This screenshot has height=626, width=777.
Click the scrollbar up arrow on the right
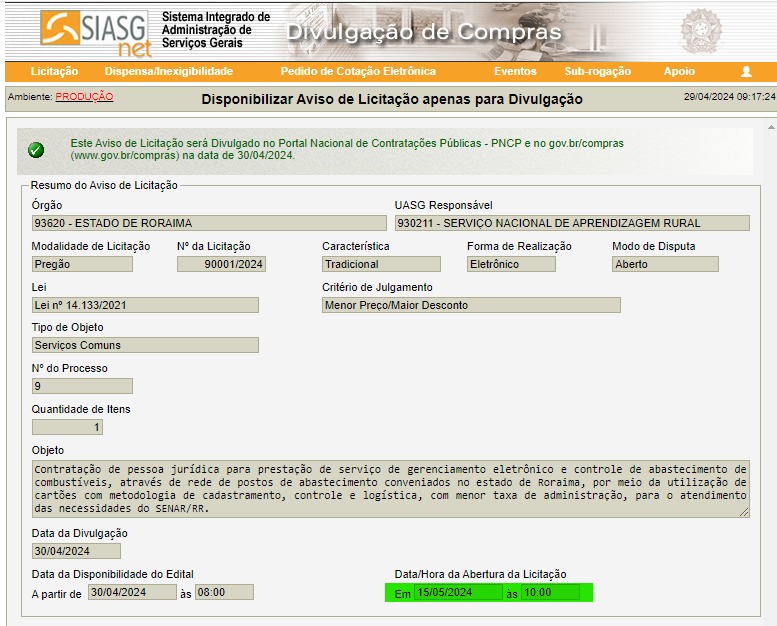(771, 128)
